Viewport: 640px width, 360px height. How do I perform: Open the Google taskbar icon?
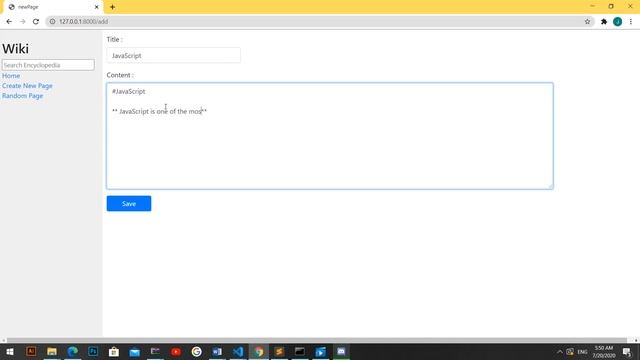[197, 351]
